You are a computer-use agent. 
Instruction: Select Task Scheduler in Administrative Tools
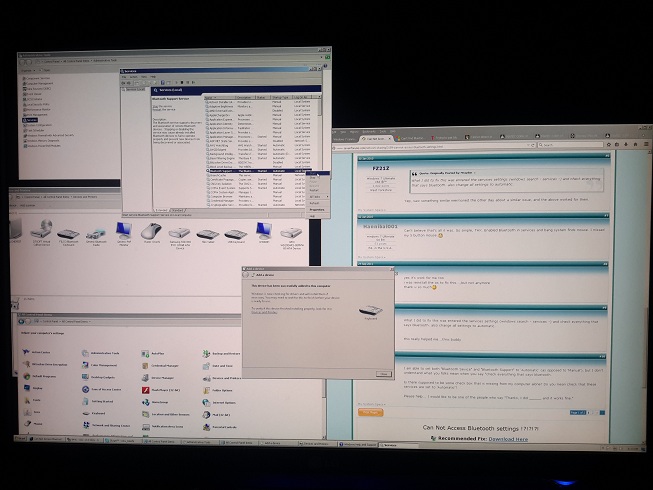pyautogui.click(x=34, y=130)
